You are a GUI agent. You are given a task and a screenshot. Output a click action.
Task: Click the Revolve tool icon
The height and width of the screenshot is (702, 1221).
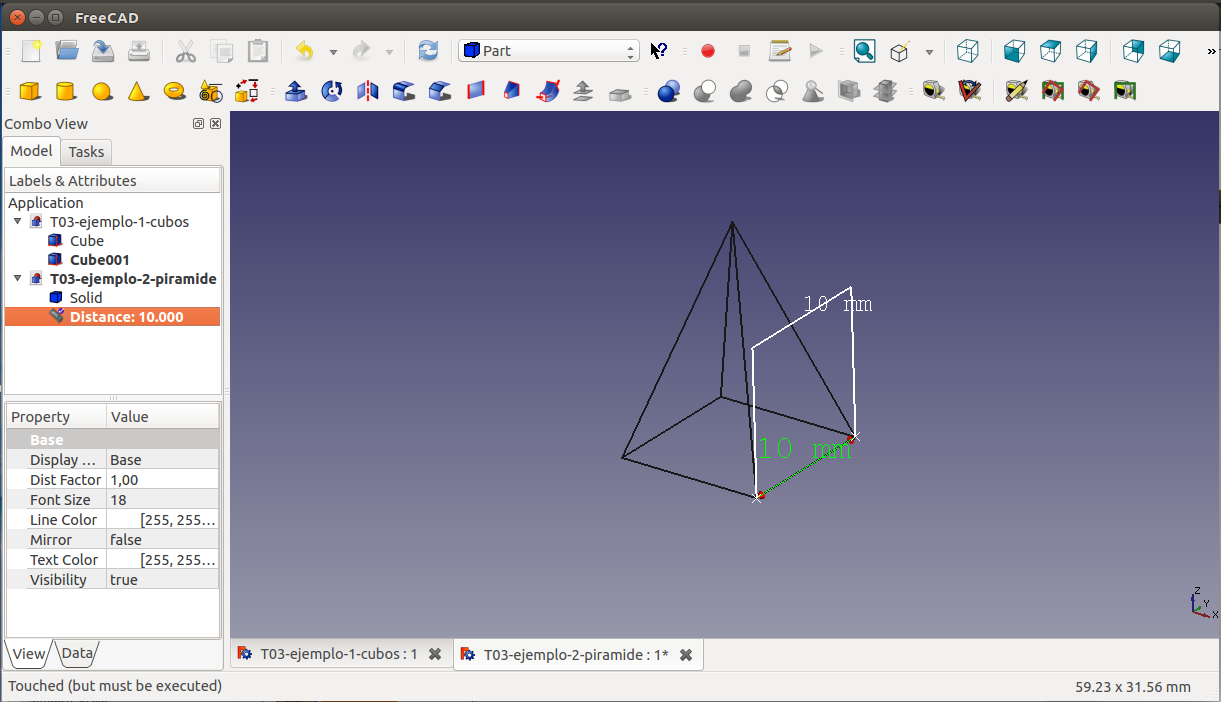[x=332, y=92]
